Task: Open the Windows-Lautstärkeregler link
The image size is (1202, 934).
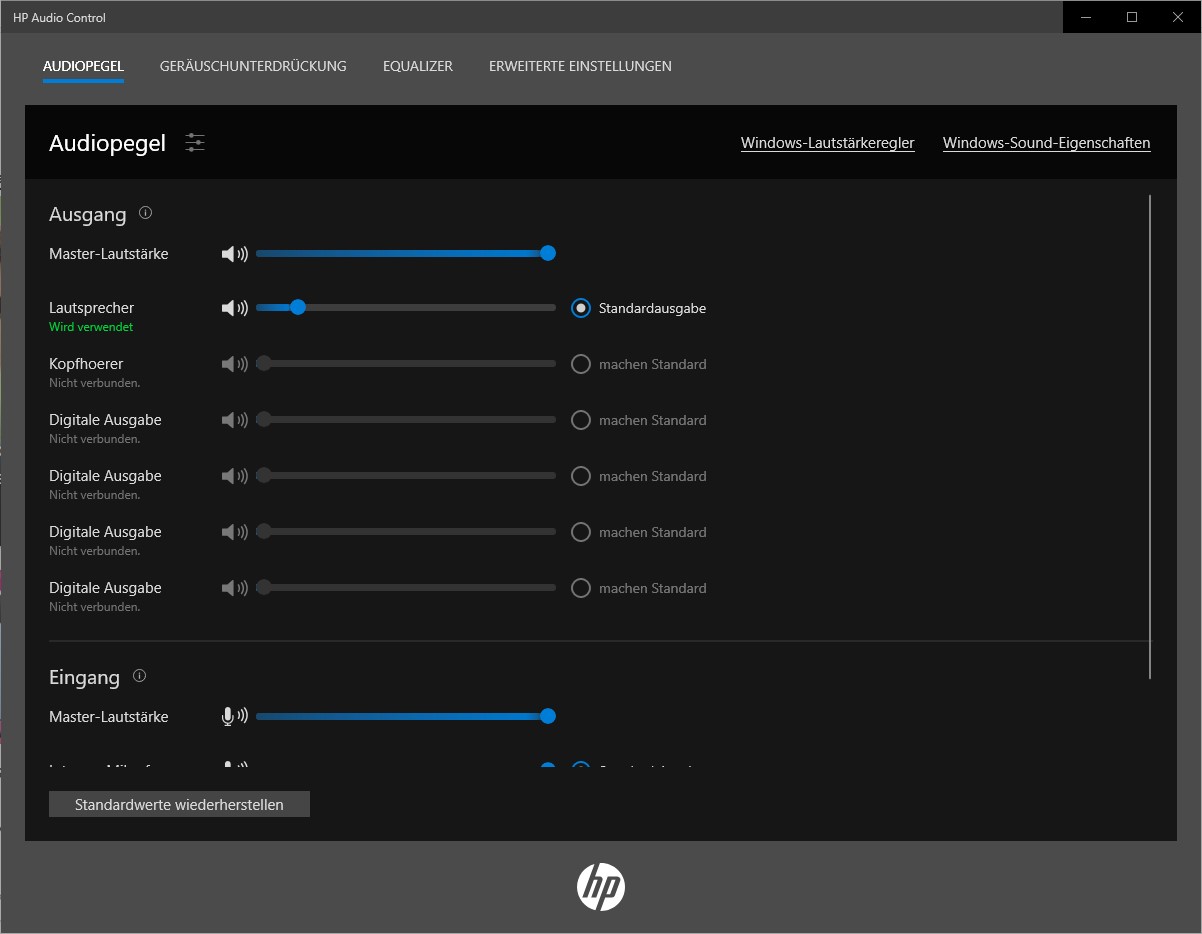Action: [828, 143]
